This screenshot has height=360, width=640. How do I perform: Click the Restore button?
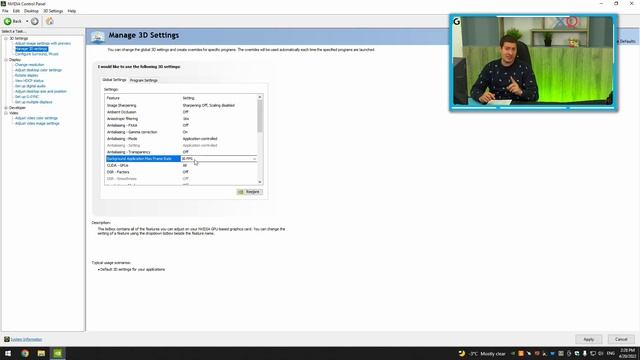[250, 192]
